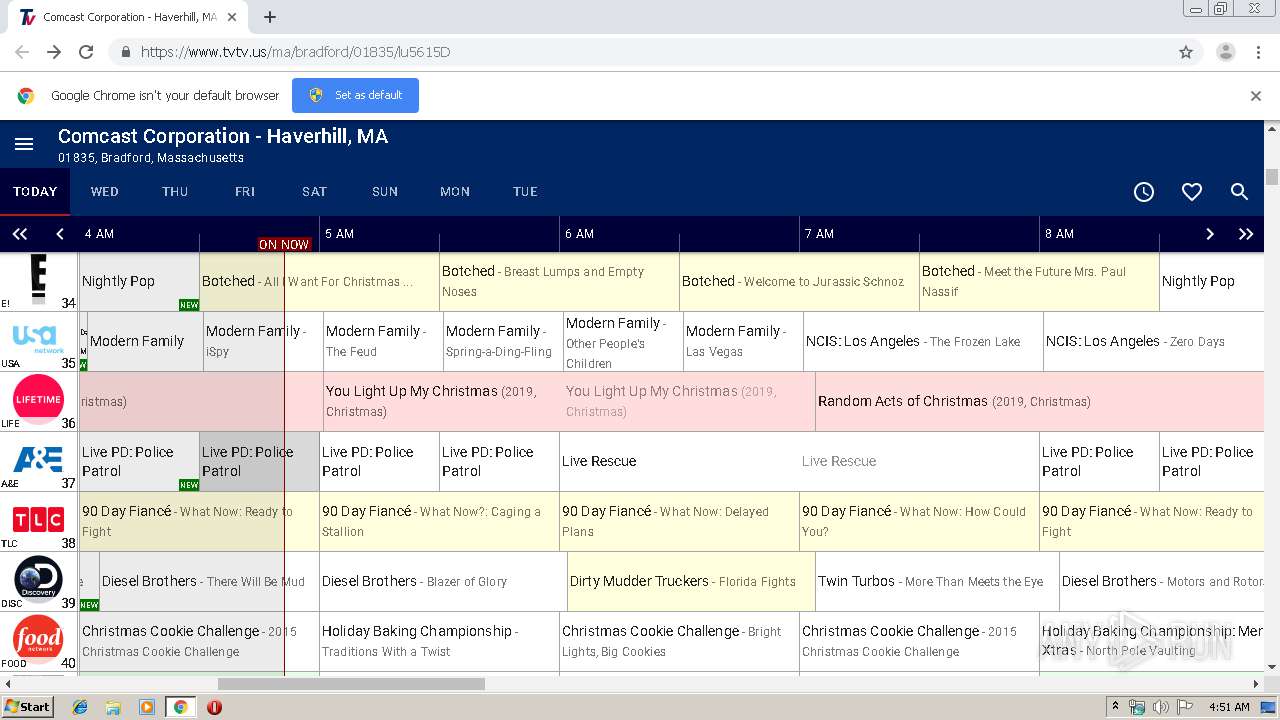Click the ON NOW time marker
This screenshot has width=1280, height=720.
(x=284, y=244)
